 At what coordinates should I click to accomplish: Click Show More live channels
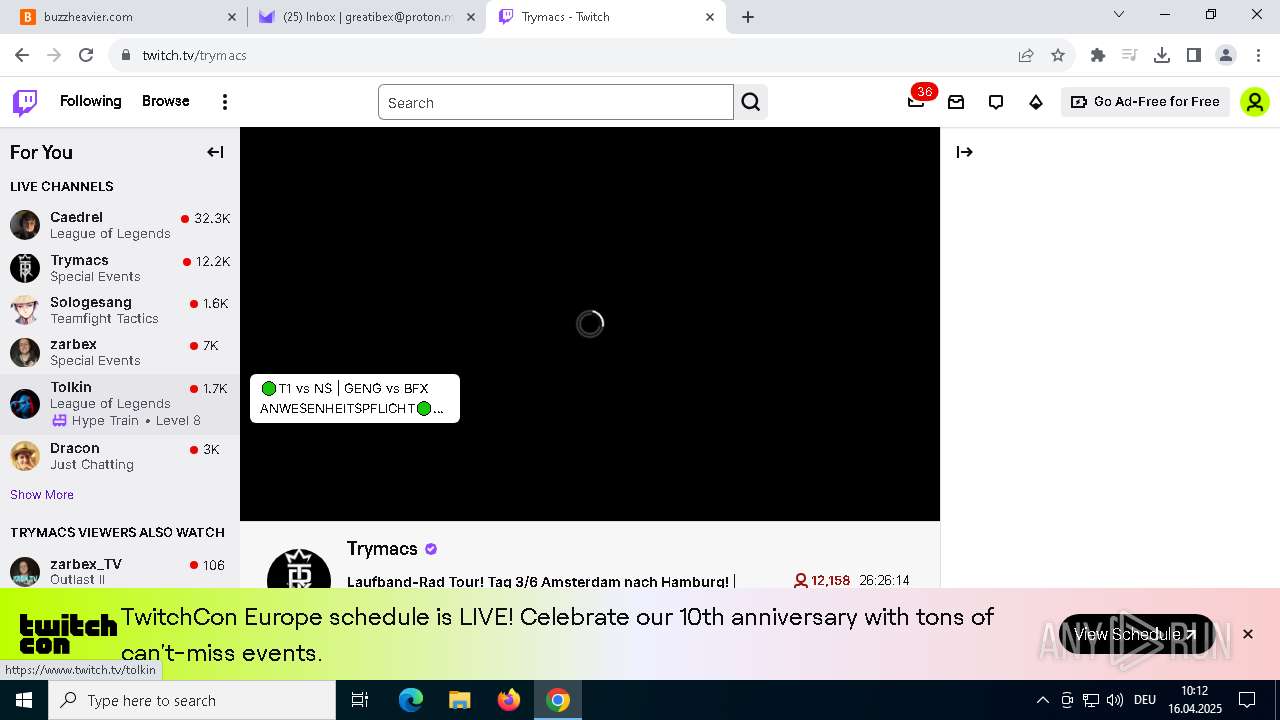coord(42,494)
